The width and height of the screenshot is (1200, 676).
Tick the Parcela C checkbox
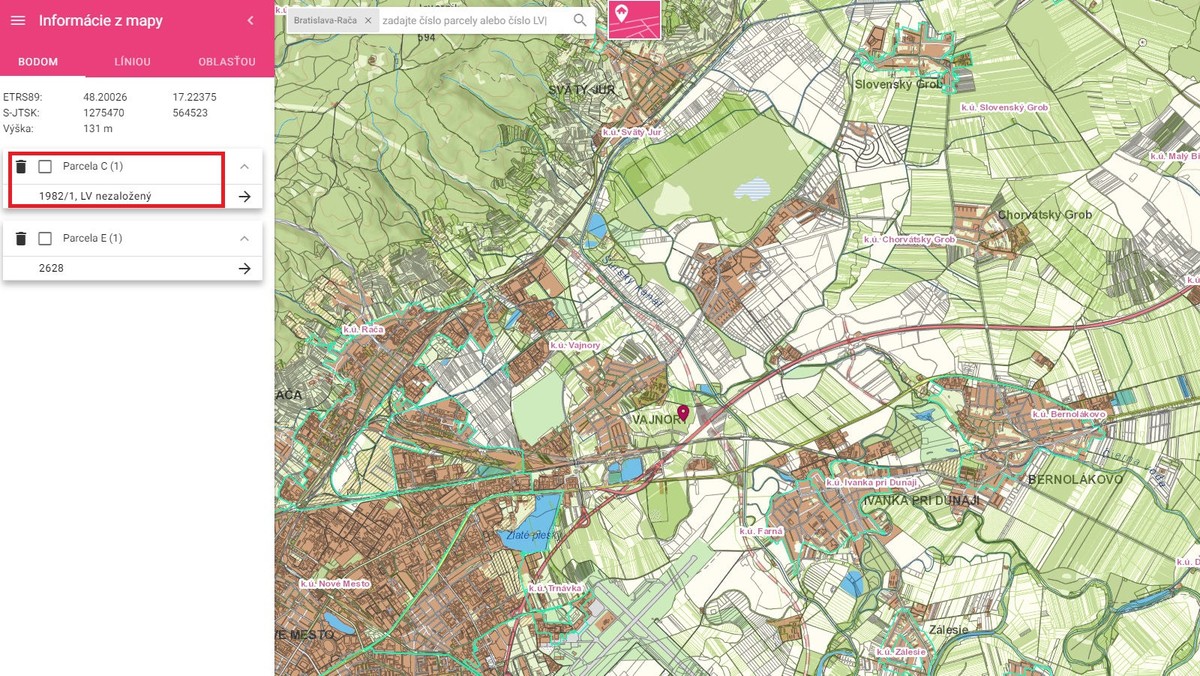[x=45, y=166]
